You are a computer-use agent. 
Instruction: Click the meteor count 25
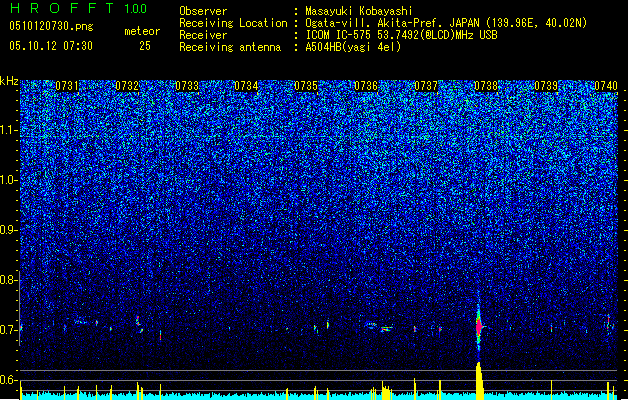(x=145, y=46)
